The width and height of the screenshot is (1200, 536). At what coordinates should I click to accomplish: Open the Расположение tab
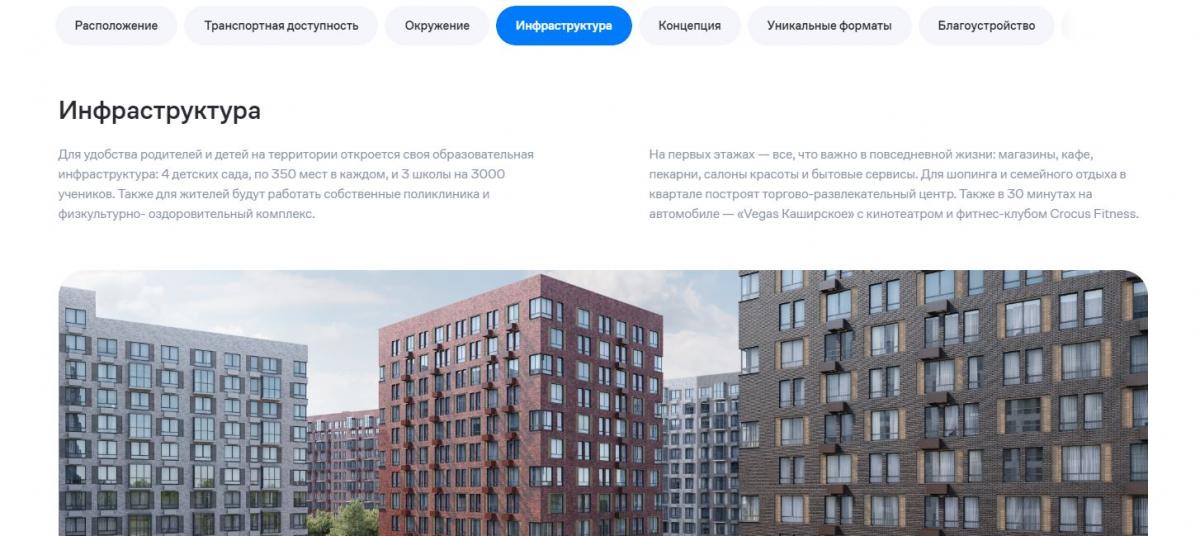[x=117, y=25]
